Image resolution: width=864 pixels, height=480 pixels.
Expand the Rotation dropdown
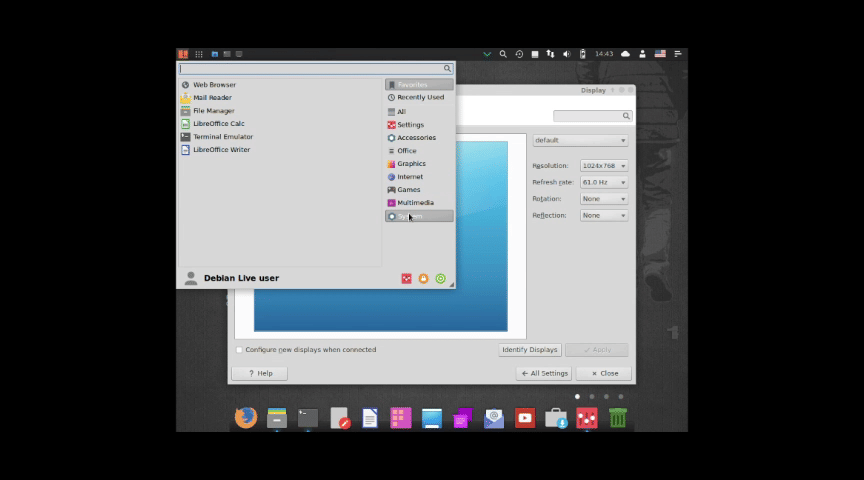tap(604, 199)
